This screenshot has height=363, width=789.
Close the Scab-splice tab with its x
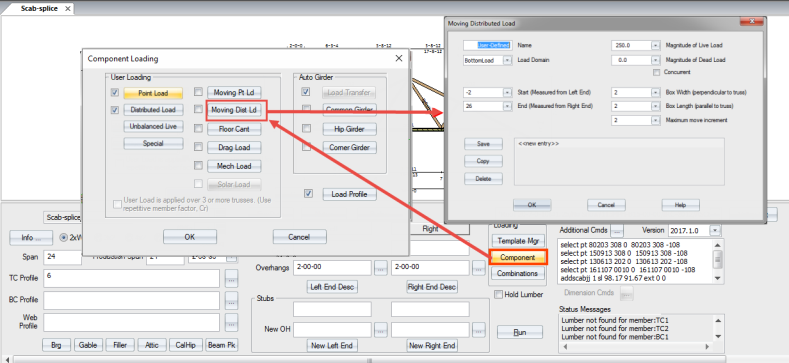point(68,9)
